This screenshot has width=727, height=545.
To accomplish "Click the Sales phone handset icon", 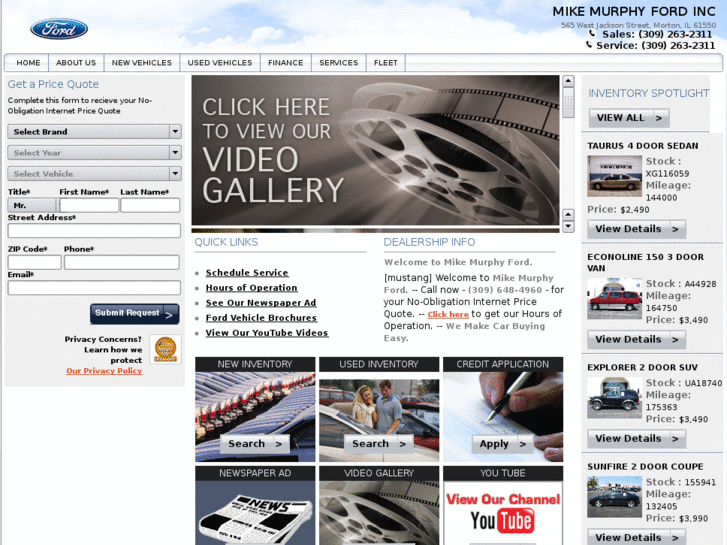I will [592, 34].
